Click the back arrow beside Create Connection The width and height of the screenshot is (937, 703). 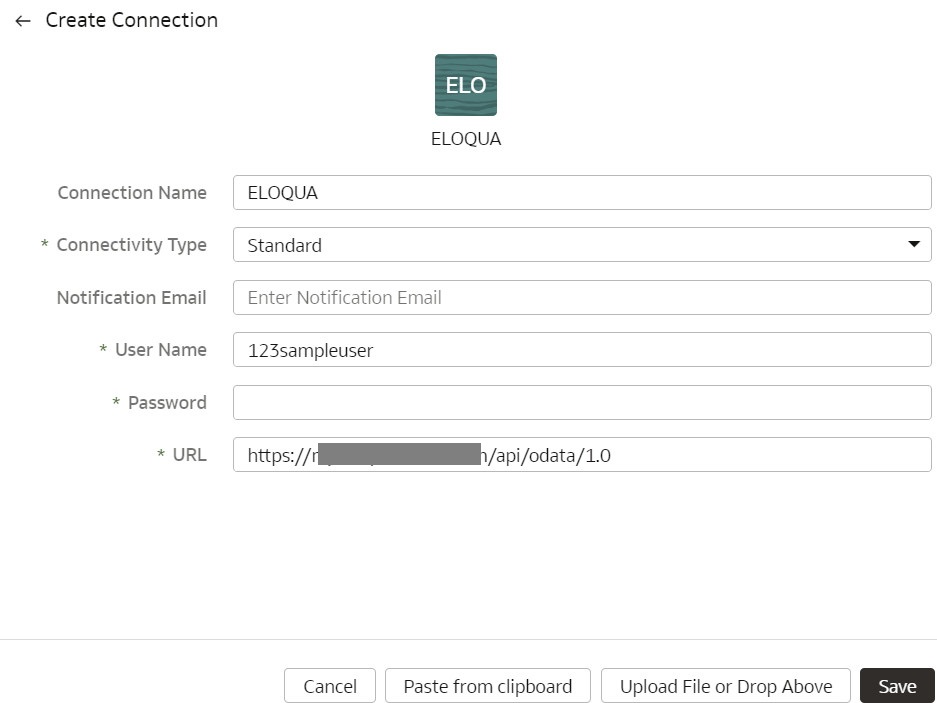(x=23, y=21)
